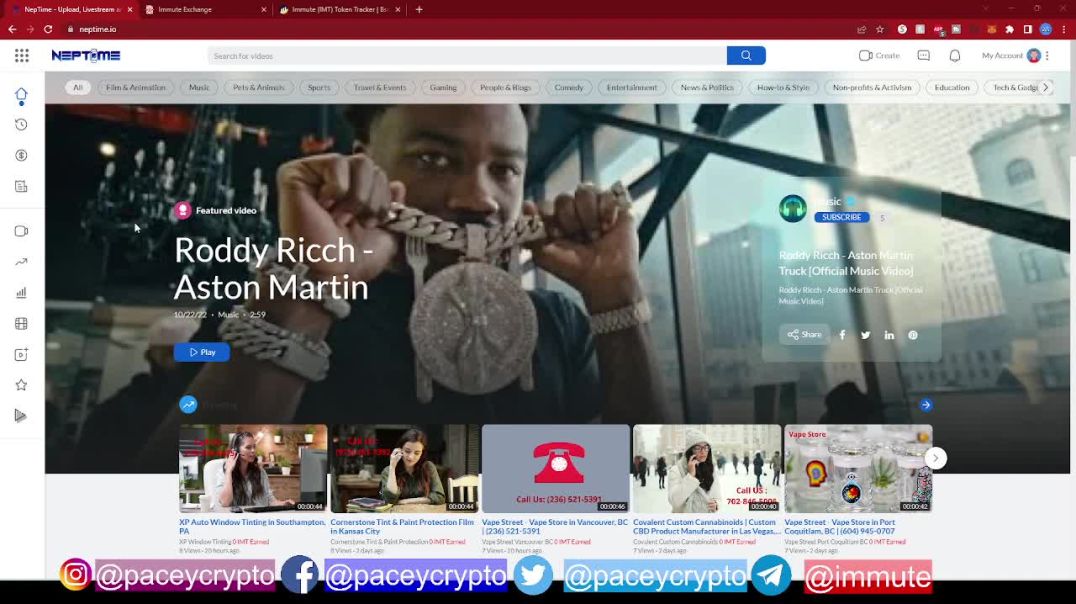Viewport: 1076px width, 604px height.
Task: Open the shorts/clip icon in sidebar
Action: click(x=21, y=354)
